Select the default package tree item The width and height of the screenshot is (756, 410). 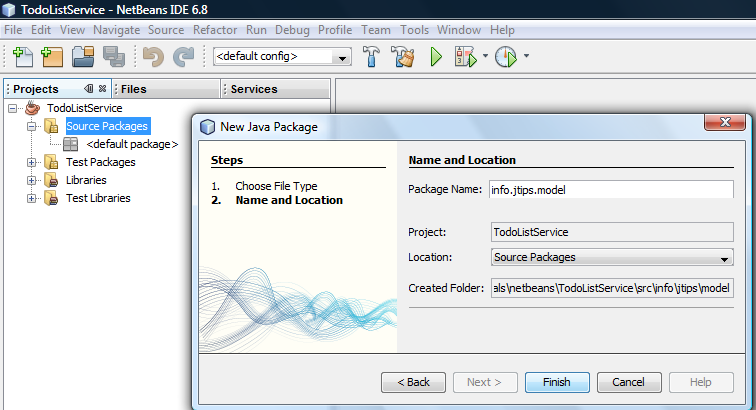pos(132,144)
